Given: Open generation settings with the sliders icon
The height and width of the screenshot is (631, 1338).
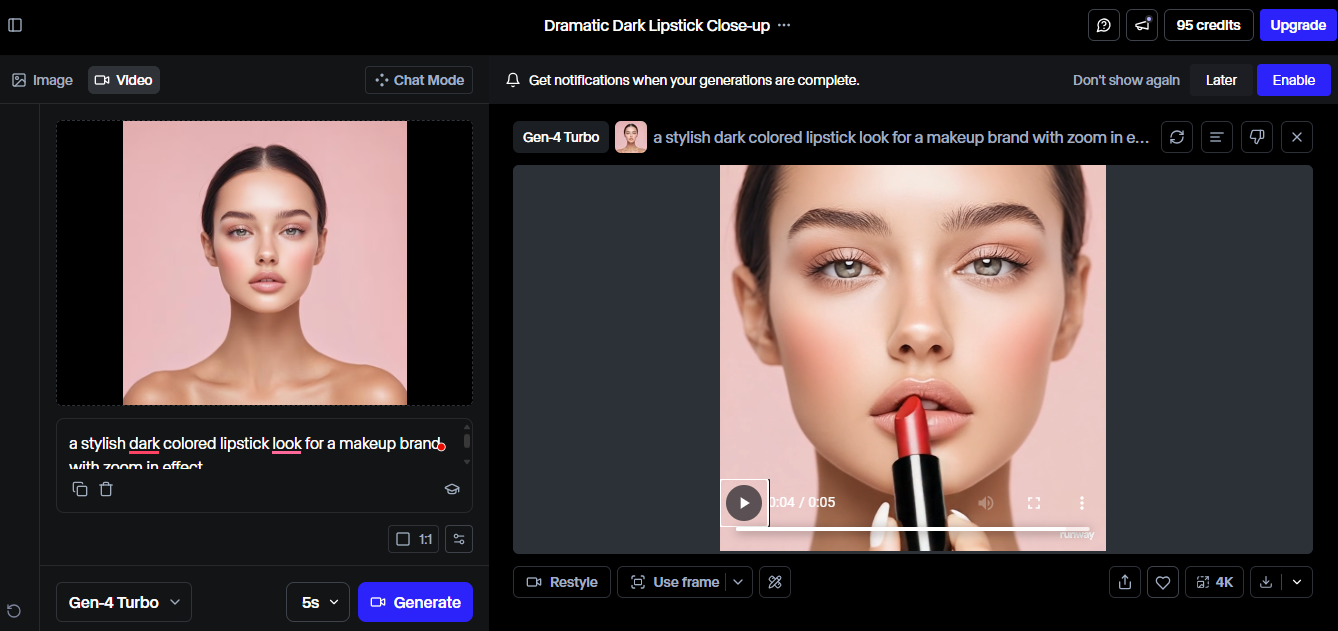Looking at the screenshot, I should (x=458, y=538).
